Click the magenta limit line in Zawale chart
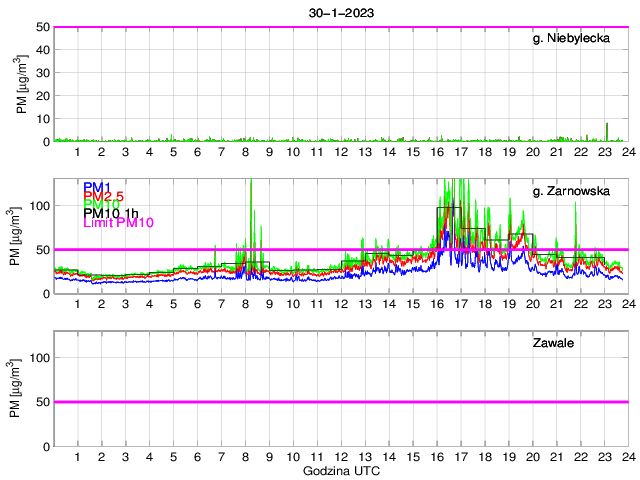The height and width of the screenshot is (480, 640). [x=340, y=402]
